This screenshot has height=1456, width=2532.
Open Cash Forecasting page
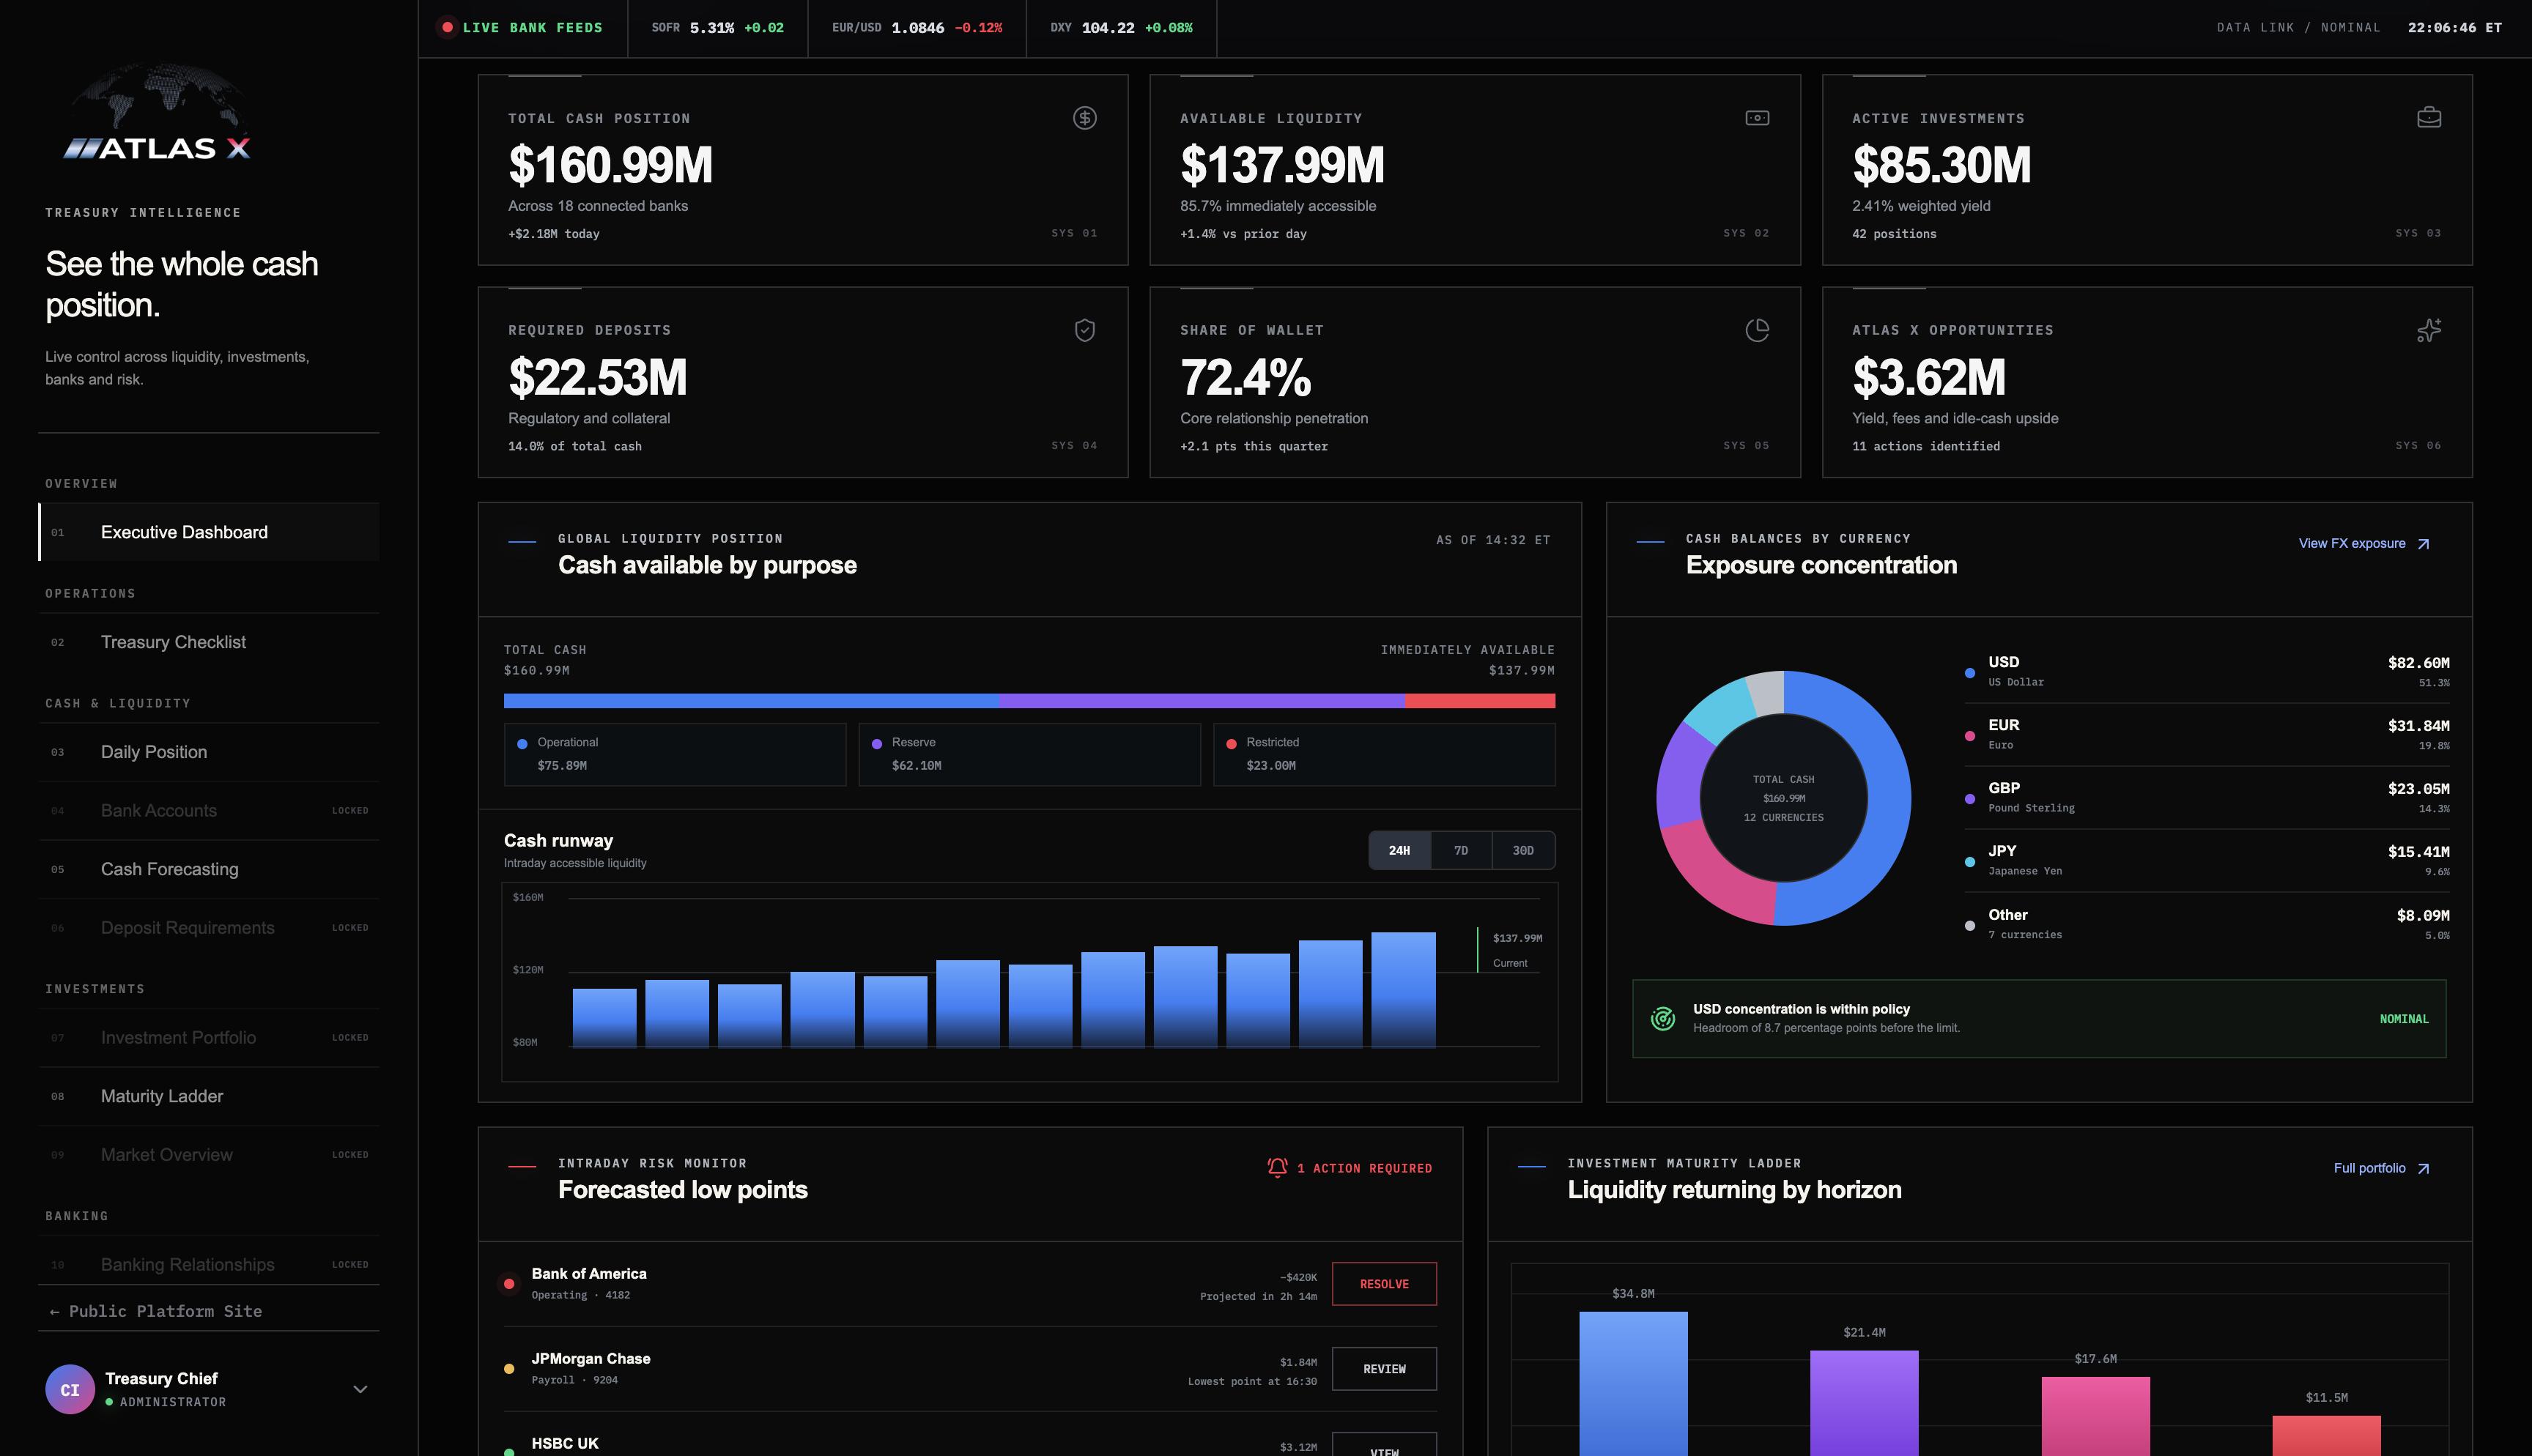pos(209,869)
